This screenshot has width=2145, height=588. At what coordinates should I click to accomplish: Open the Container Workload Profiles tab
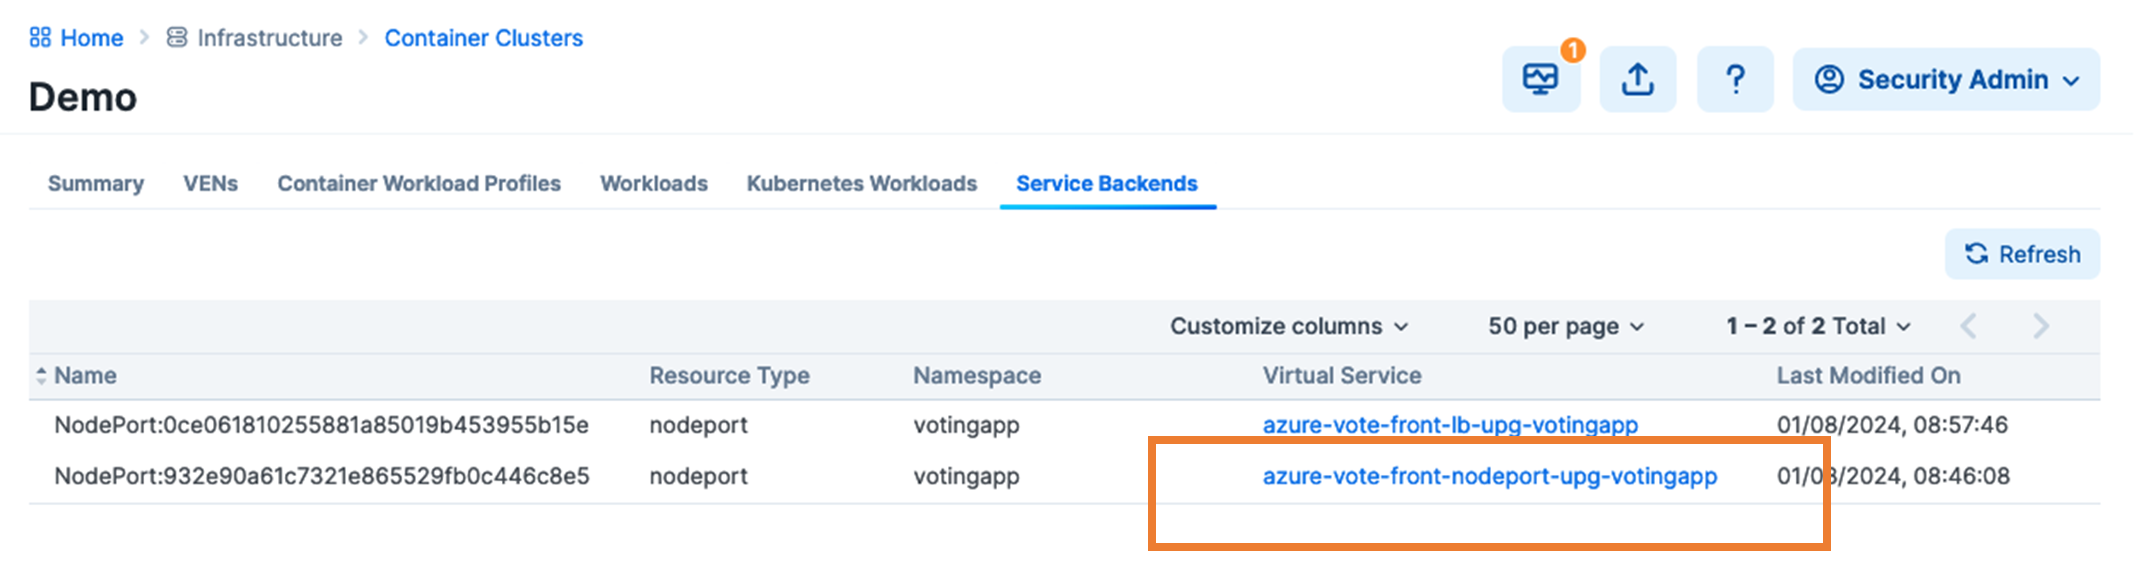[x=419, y=184]
